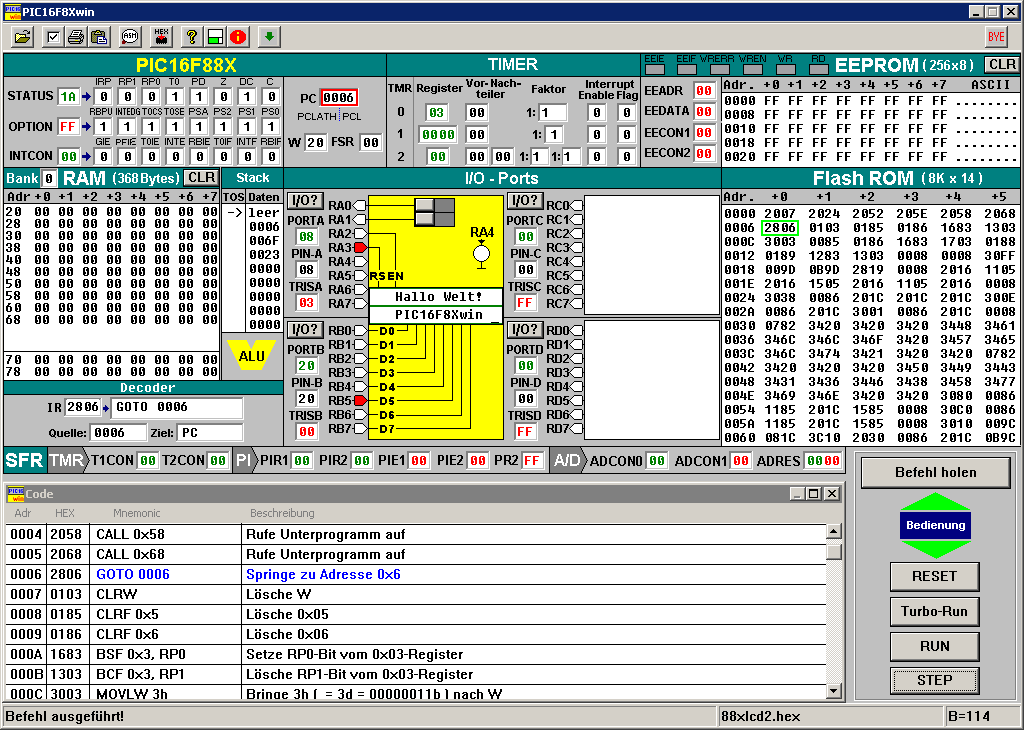The image size is (1024, 730).
Task: Click the W register value field
Action: tap(315, 143)
